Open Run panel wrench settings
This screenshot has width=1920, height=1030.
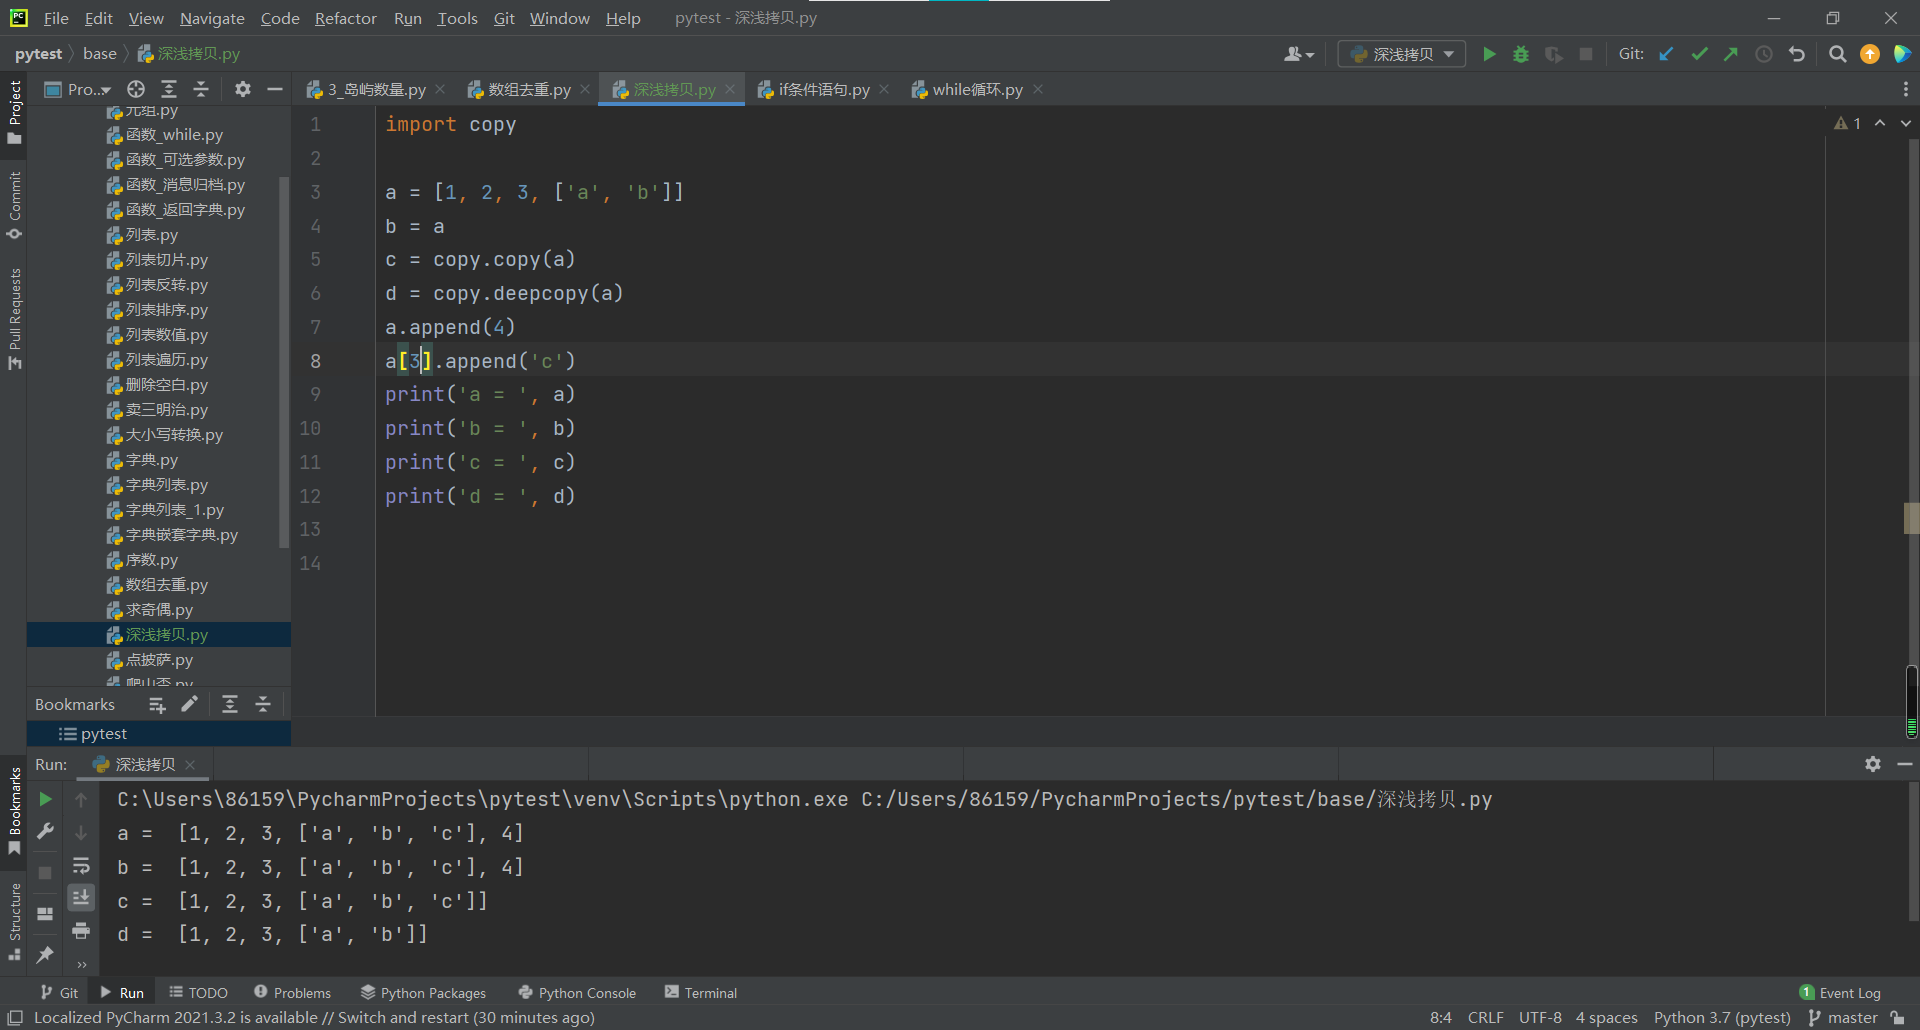coord(45,831)
